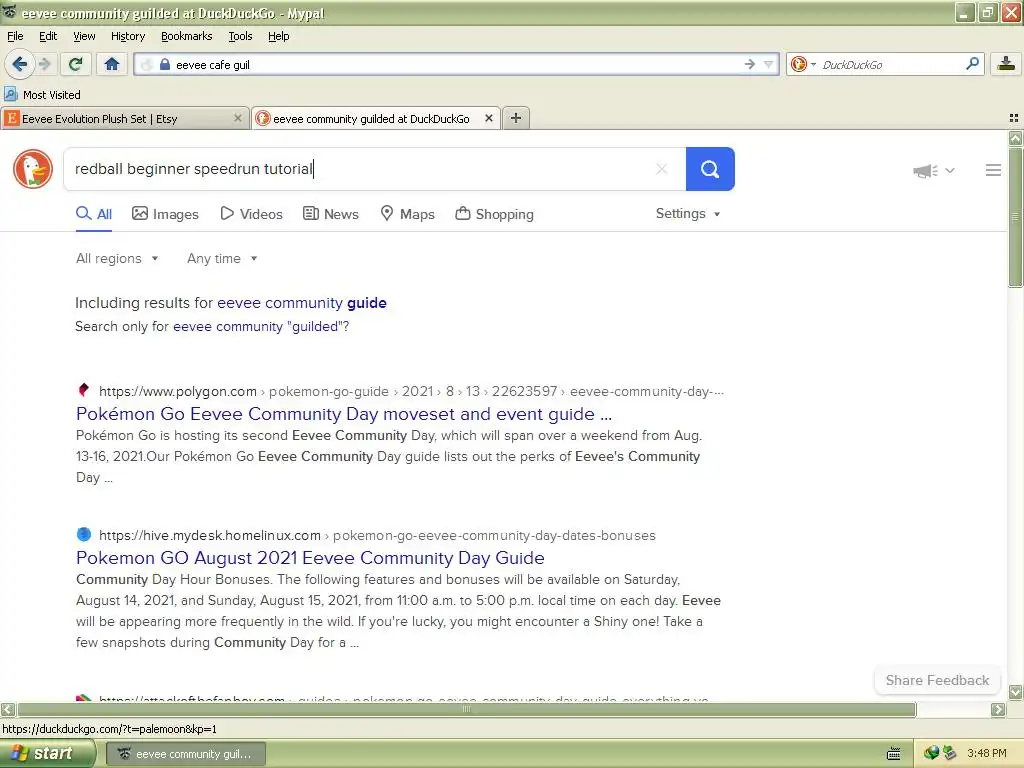Click the forward navigation arrow
The height and width of the screenshot is (768, 1024).
(x=44, y=64)
